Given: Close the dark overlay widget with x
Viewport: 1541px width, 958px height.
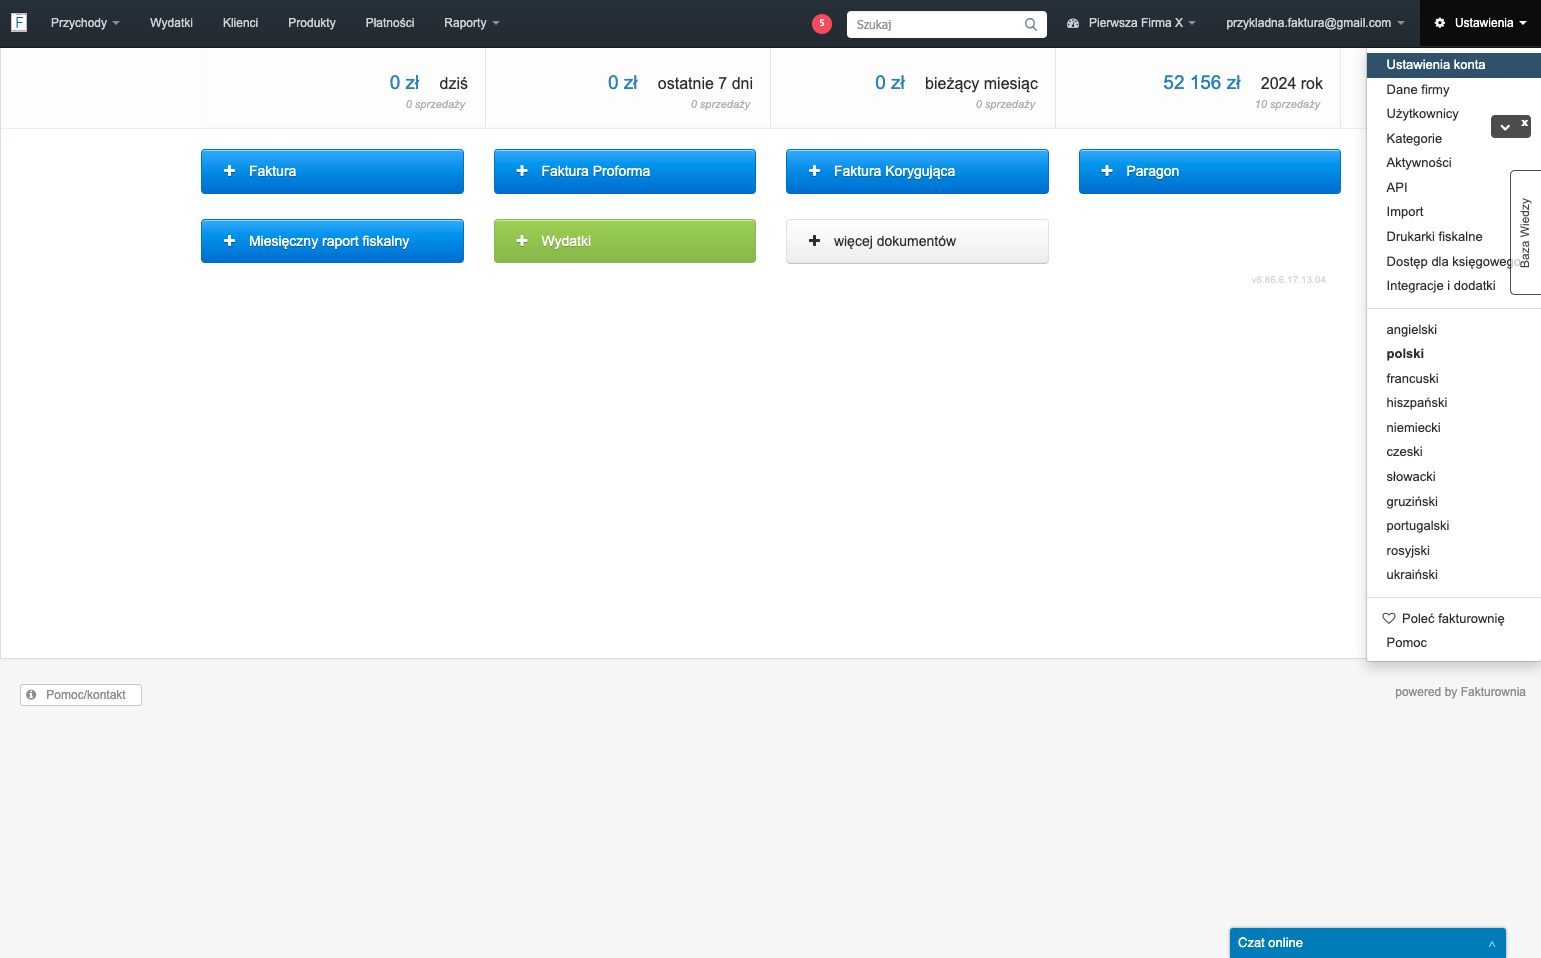Looking at the screenshot, I should point(1524,122).
